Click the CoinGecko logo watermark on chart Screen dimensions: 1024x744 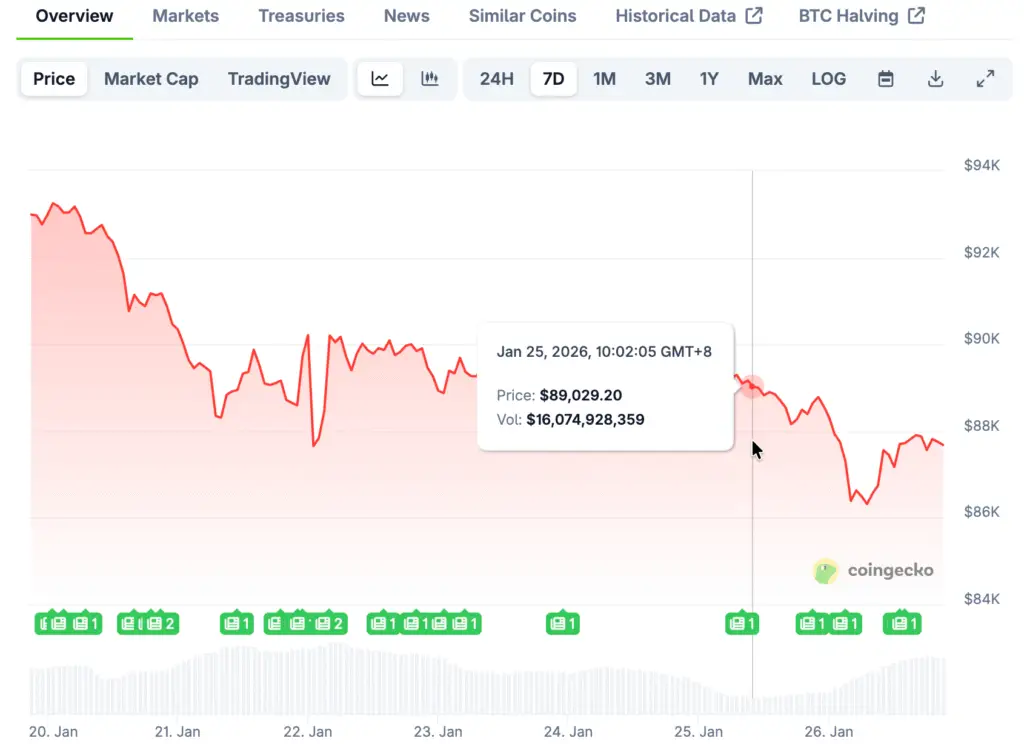(x=874, y=571)
